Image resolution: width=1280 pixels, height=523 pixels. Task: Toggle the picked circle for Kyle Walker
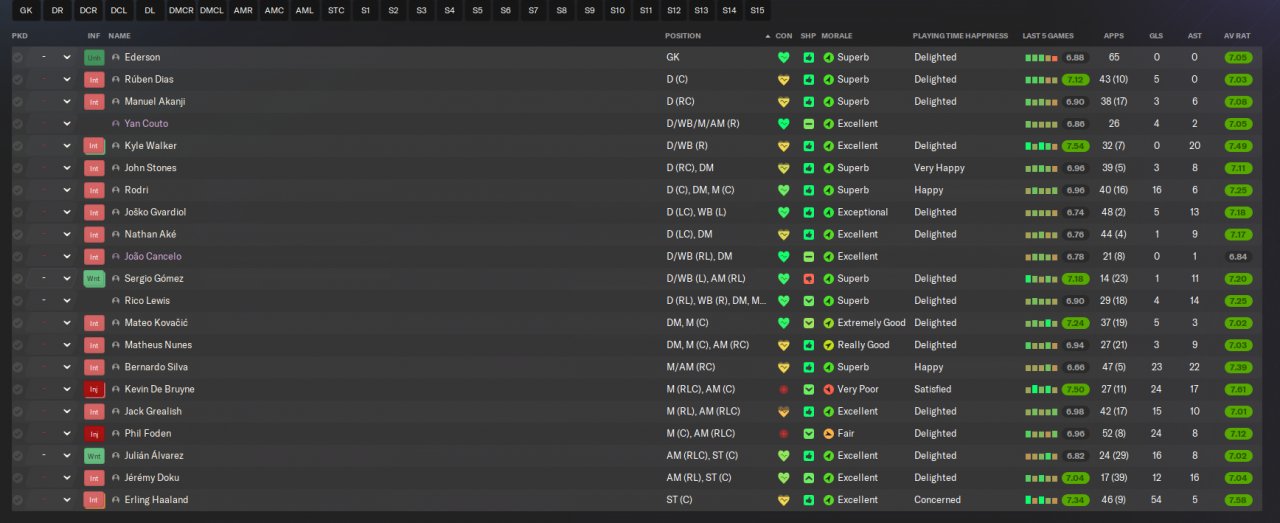tap(18, 145)
